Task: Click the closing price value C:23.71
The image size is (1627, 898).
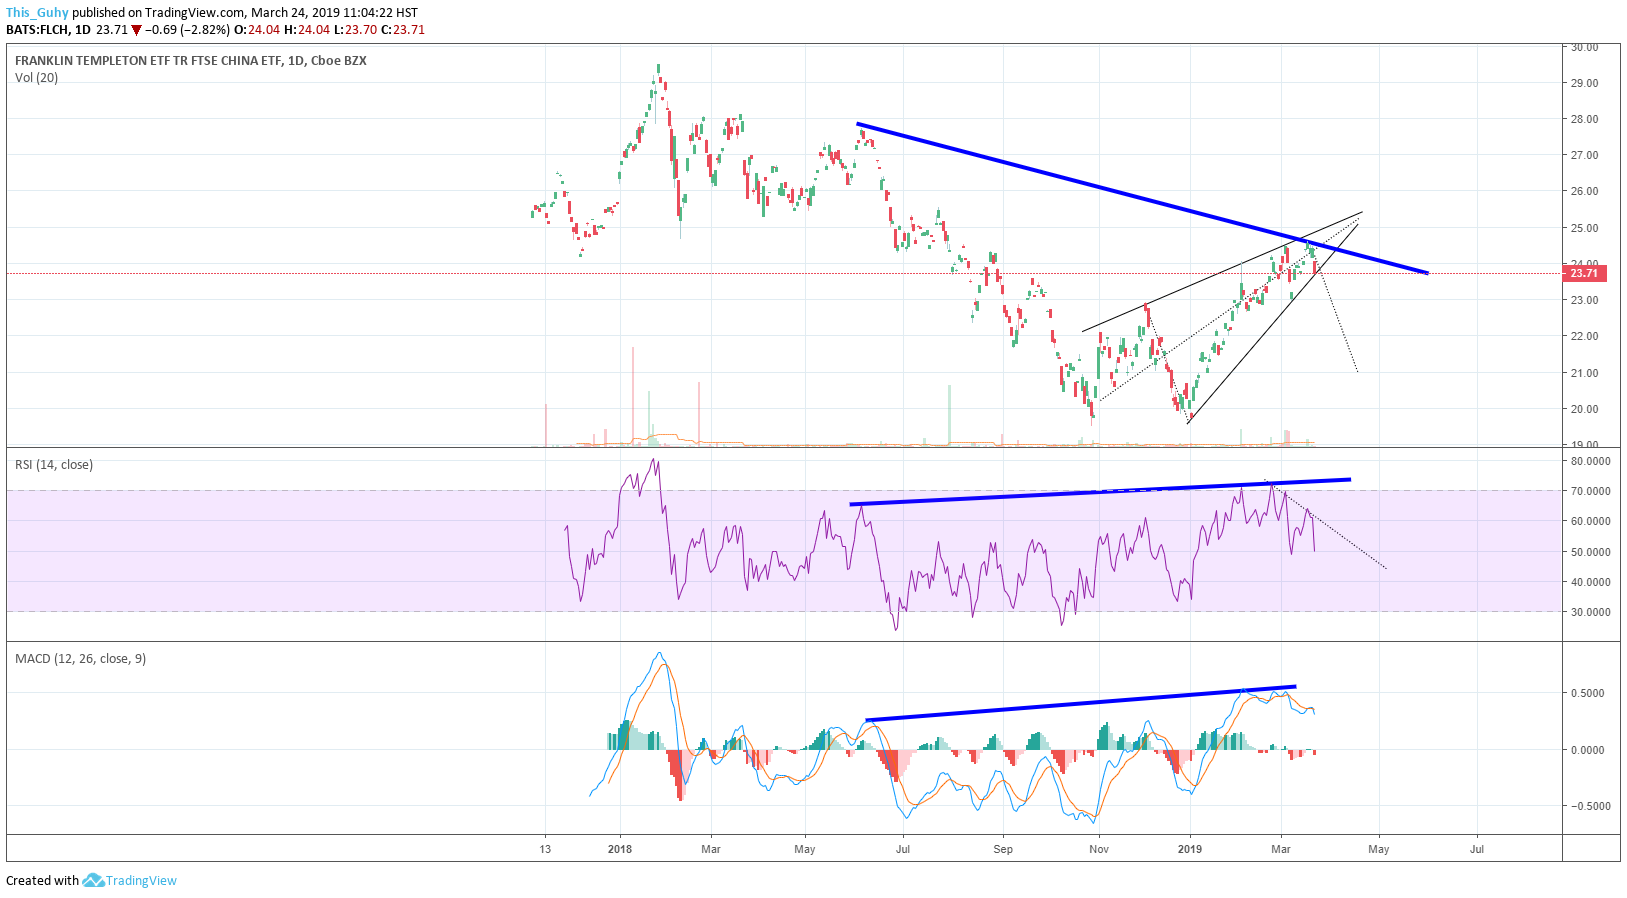Action: [x=403, y=29]
